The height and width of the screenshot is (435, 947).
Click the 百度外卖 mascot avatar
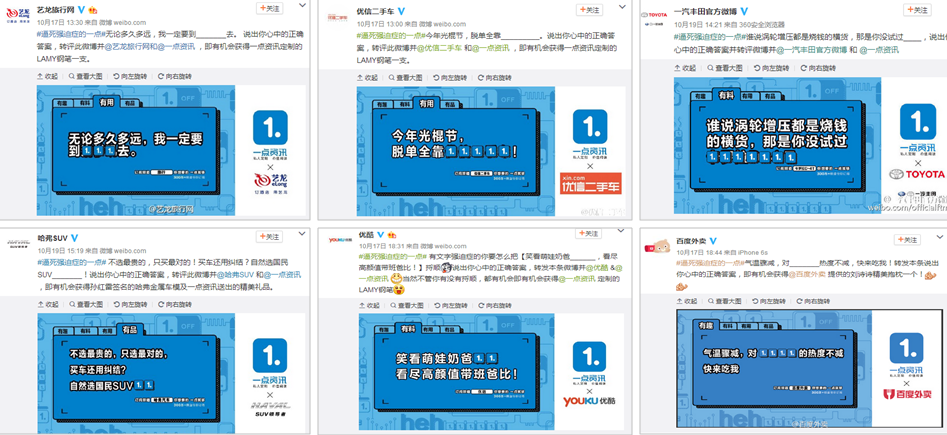[658, 246]
